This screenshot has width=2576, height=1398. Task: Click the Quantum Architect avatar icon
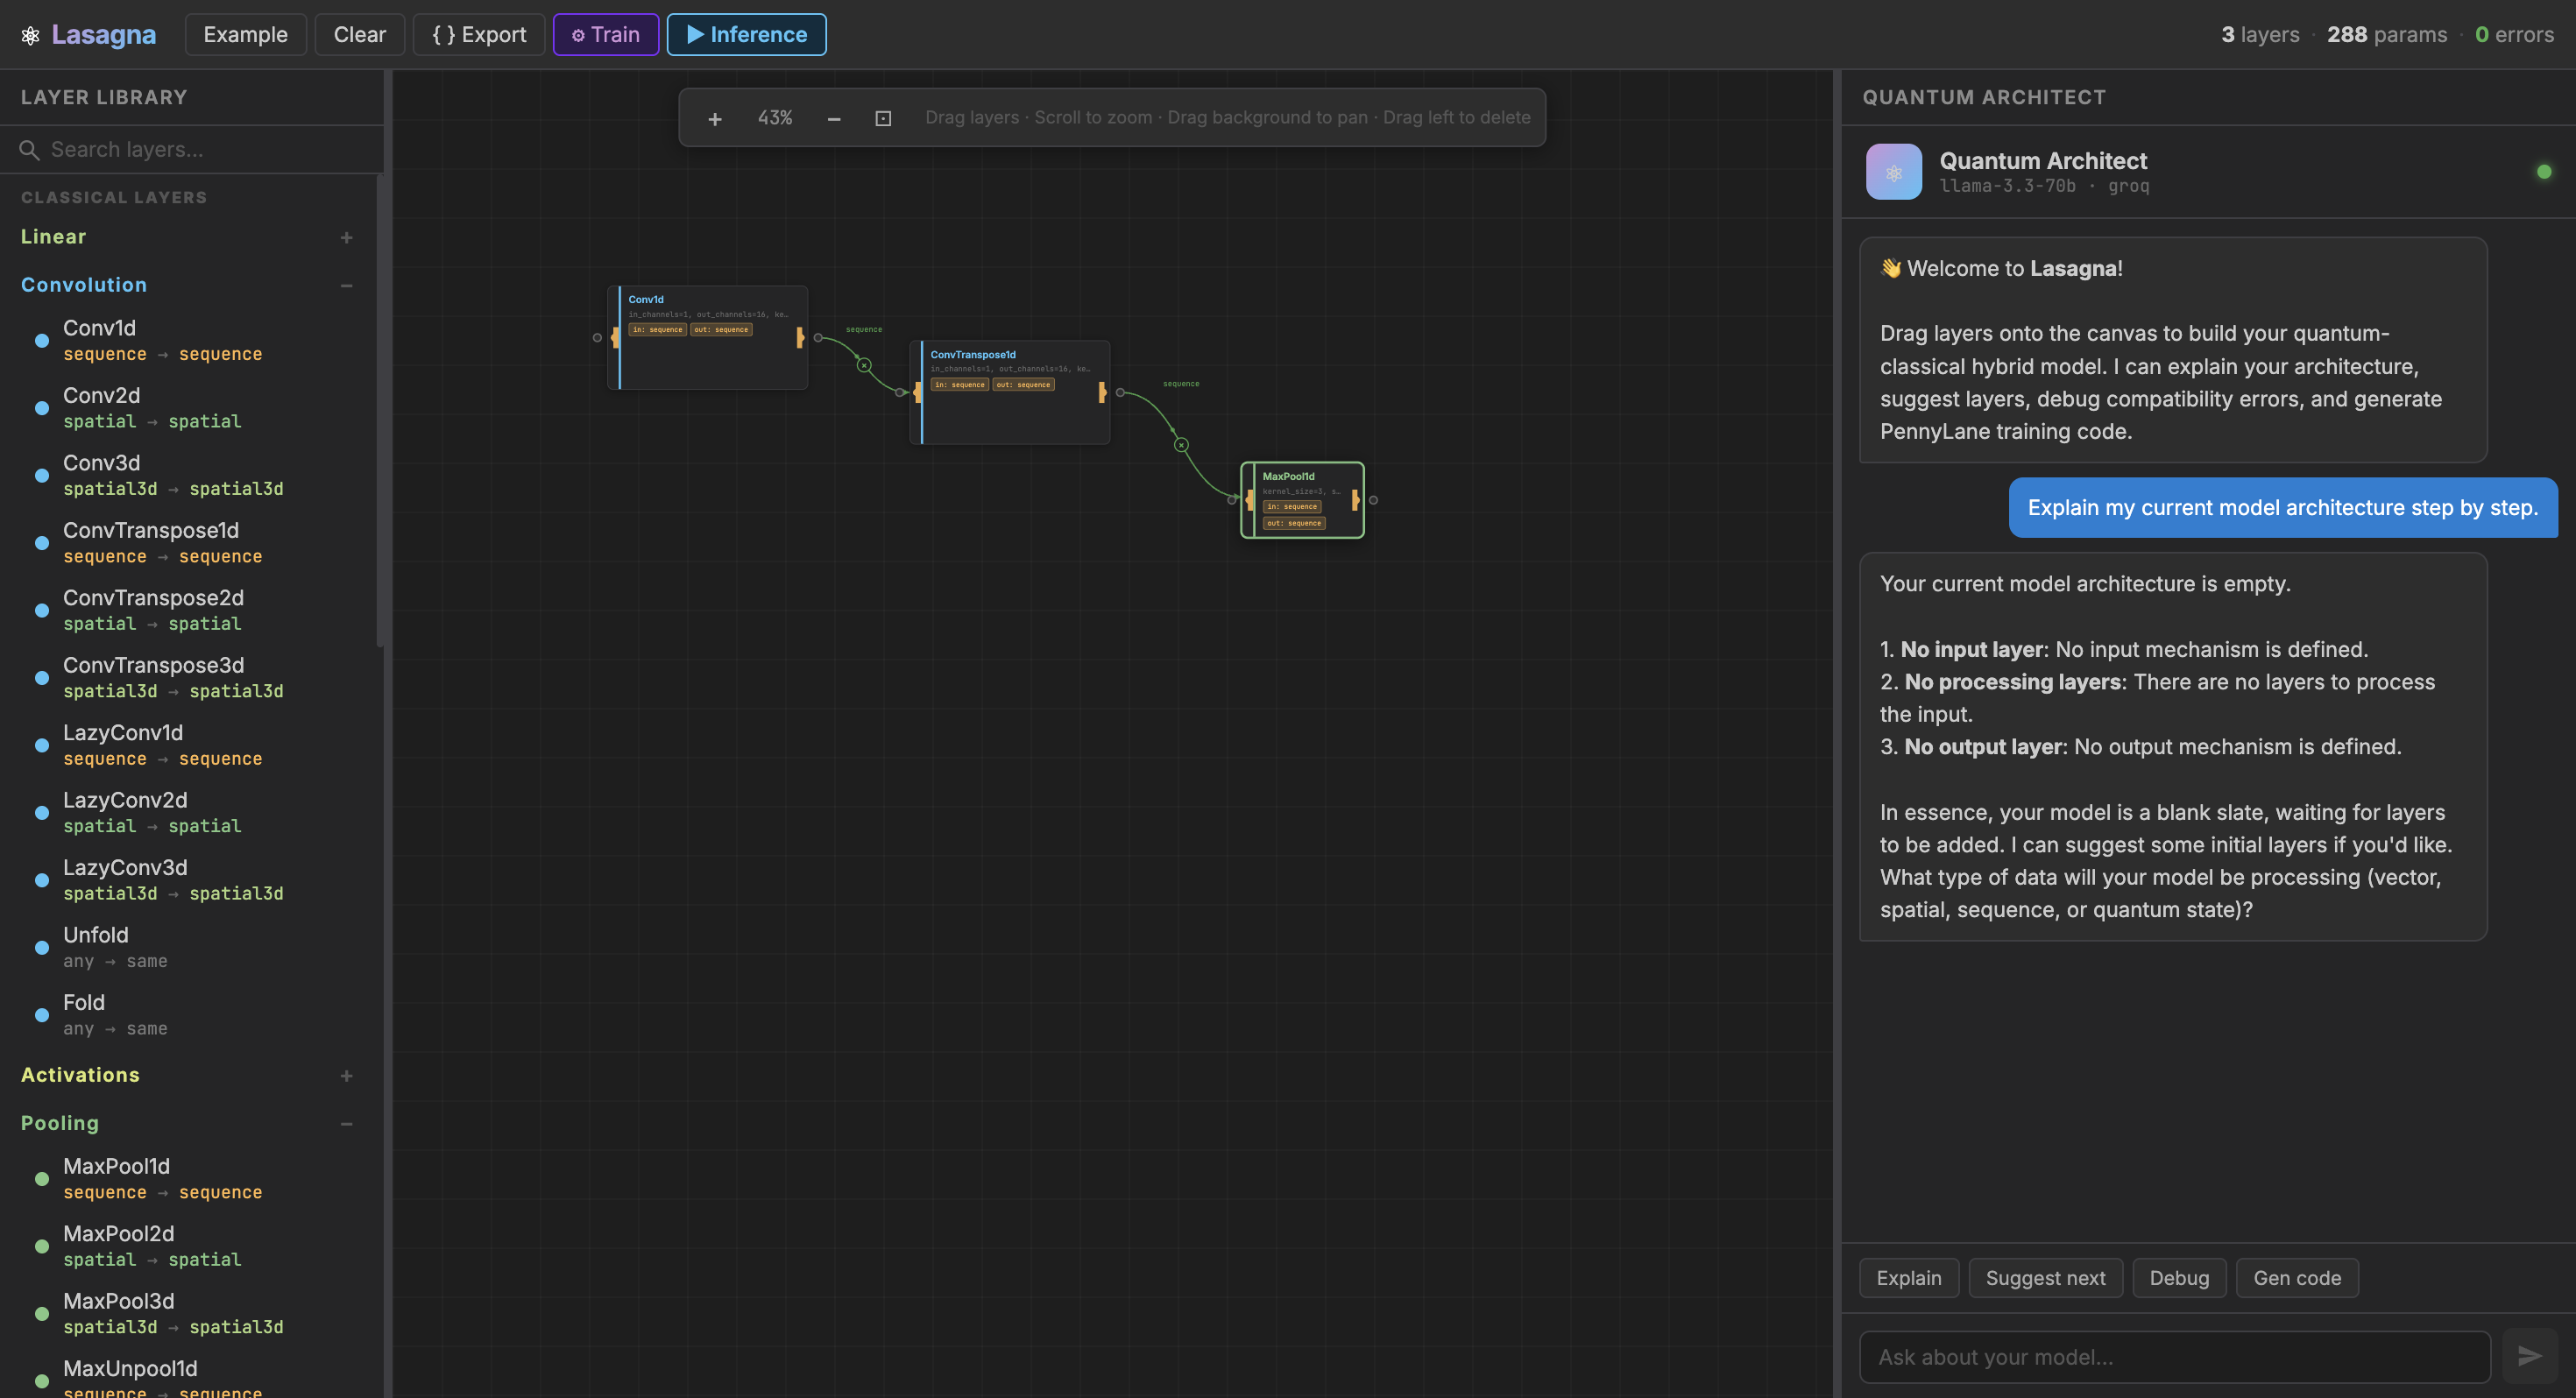pos(1893,172)
